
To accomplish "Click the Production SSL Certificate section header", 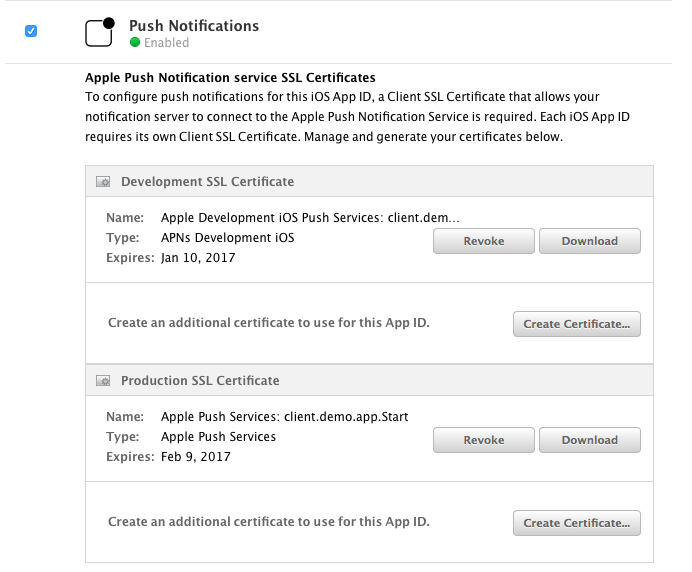I will pyautogui.click(x=200, y=381).
